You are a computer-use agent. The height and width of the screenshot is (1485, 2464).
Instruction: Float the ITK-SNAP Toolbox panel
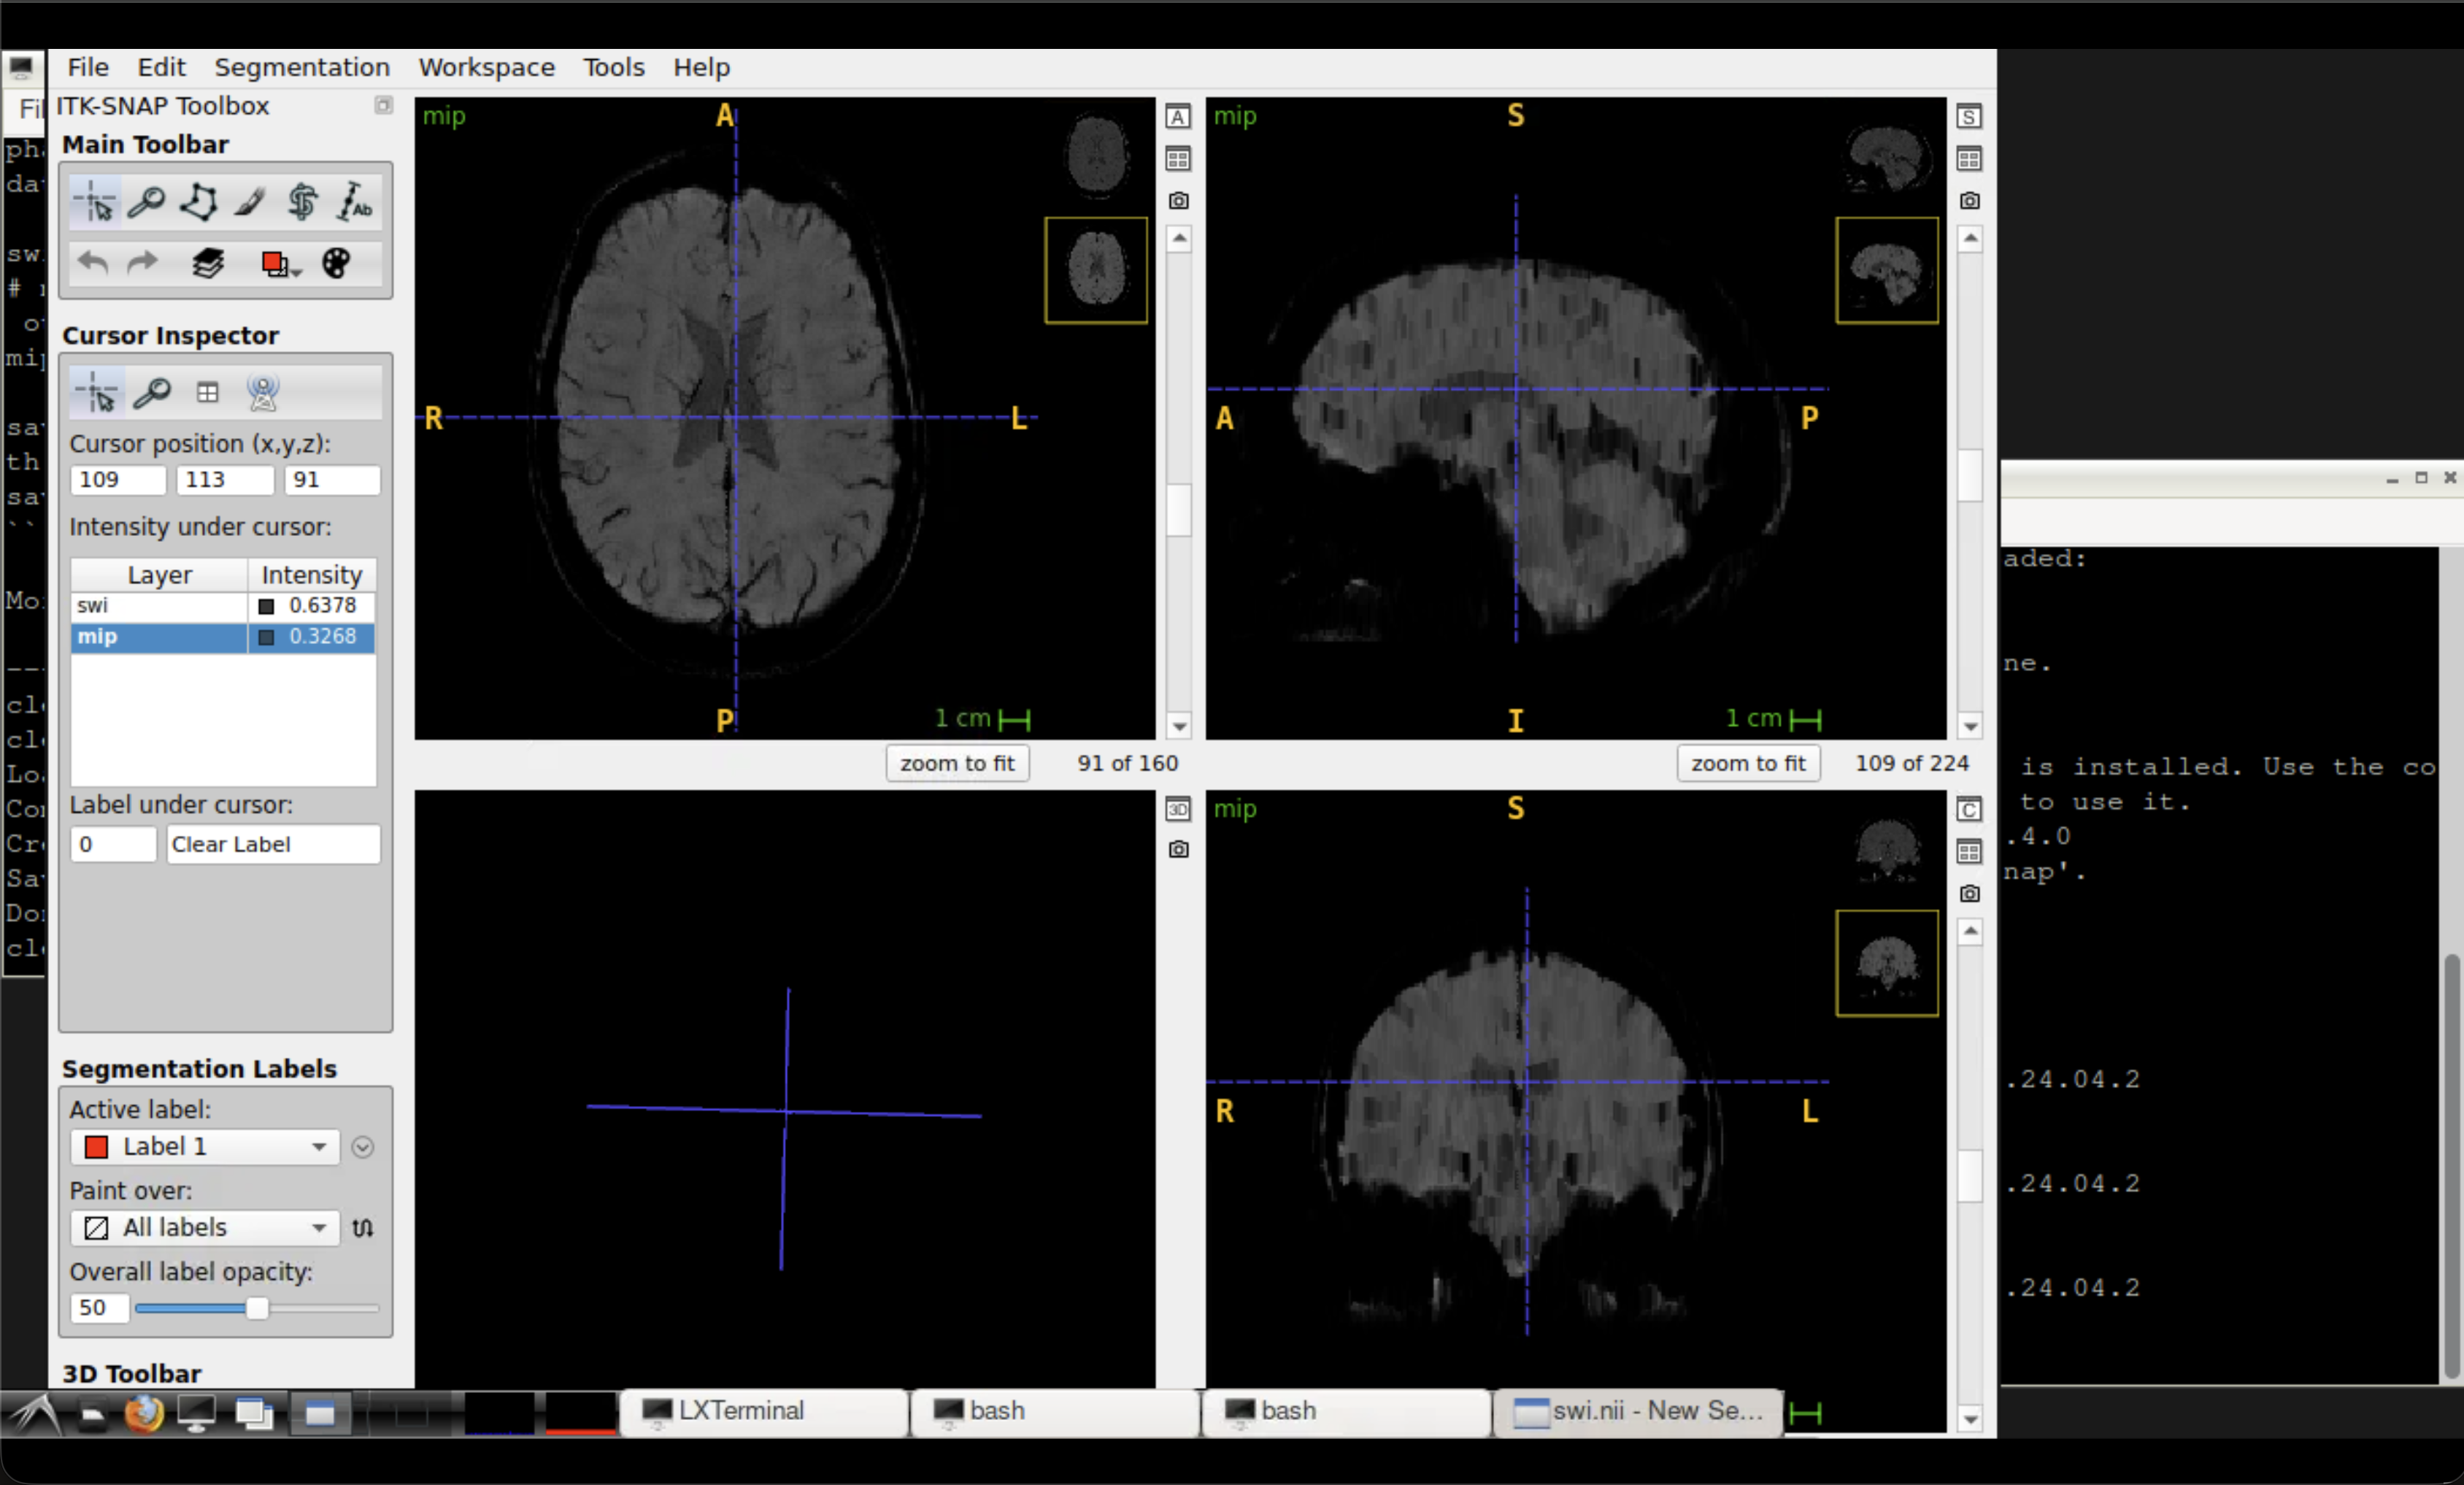[x=383, y=105]
